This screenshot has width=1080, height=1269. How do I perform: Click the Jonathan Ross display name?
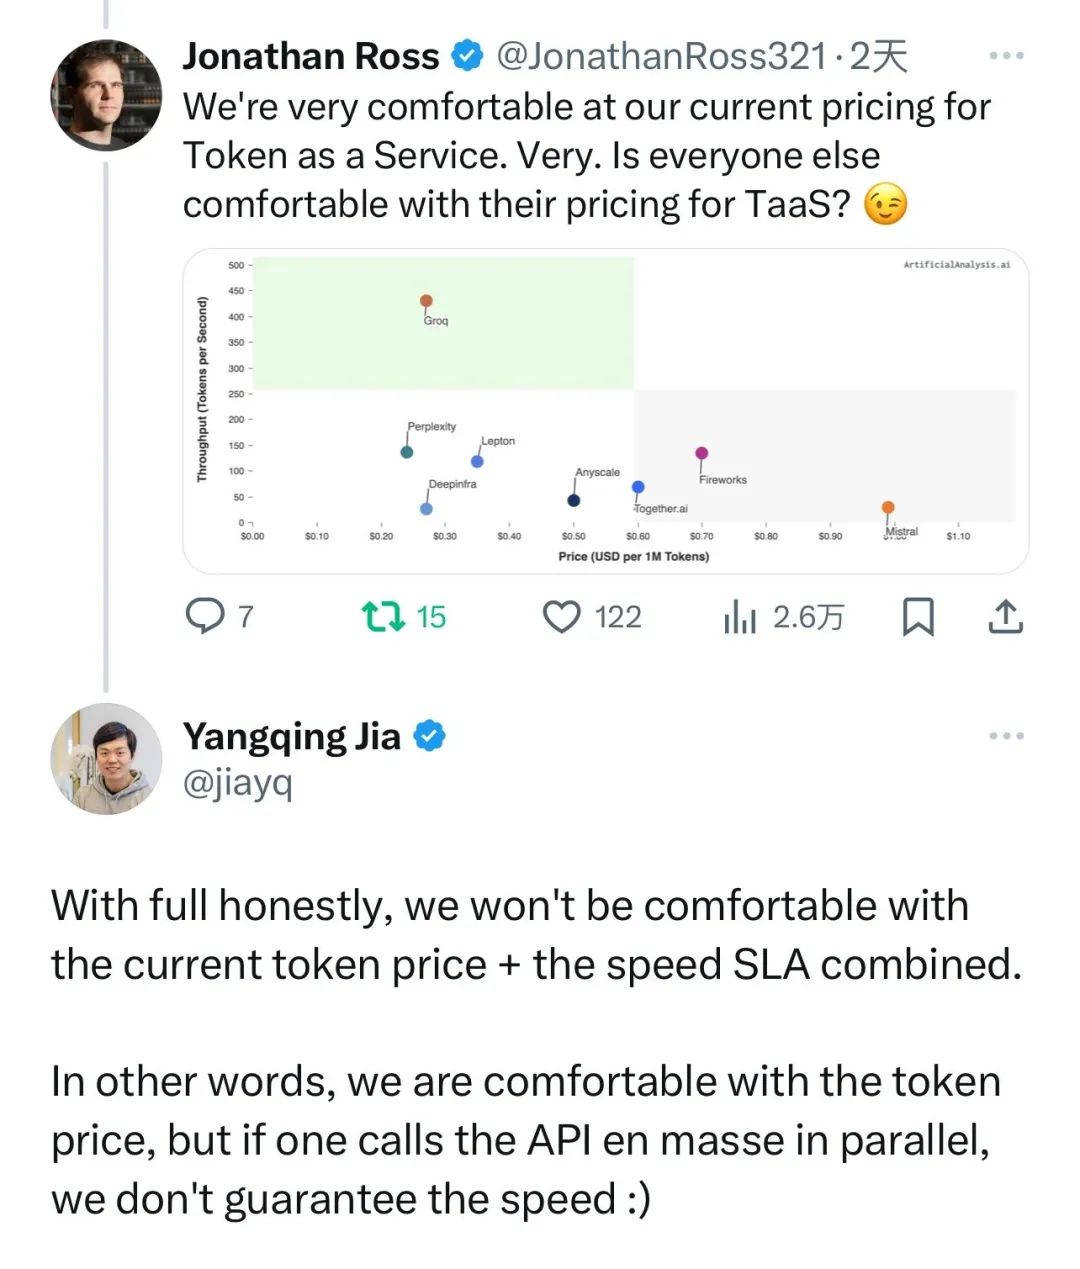310,56
